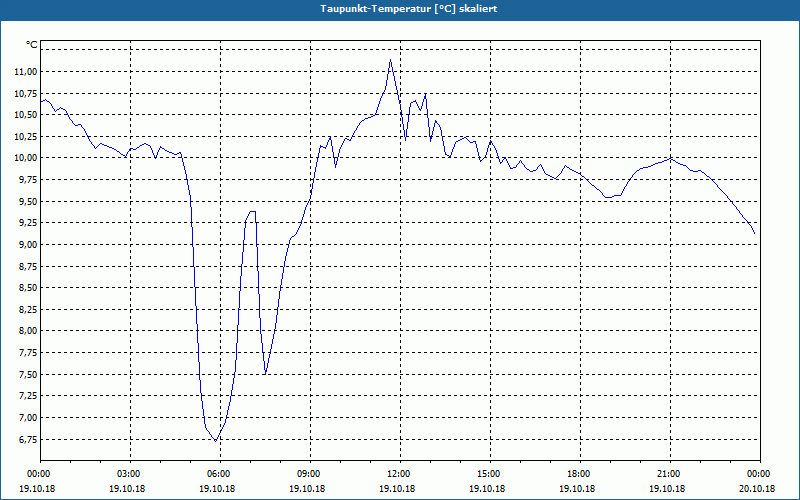Select the 9,25 y-axis label
The height and width of the screenshot is (500, 800).
tap(28, 223)
